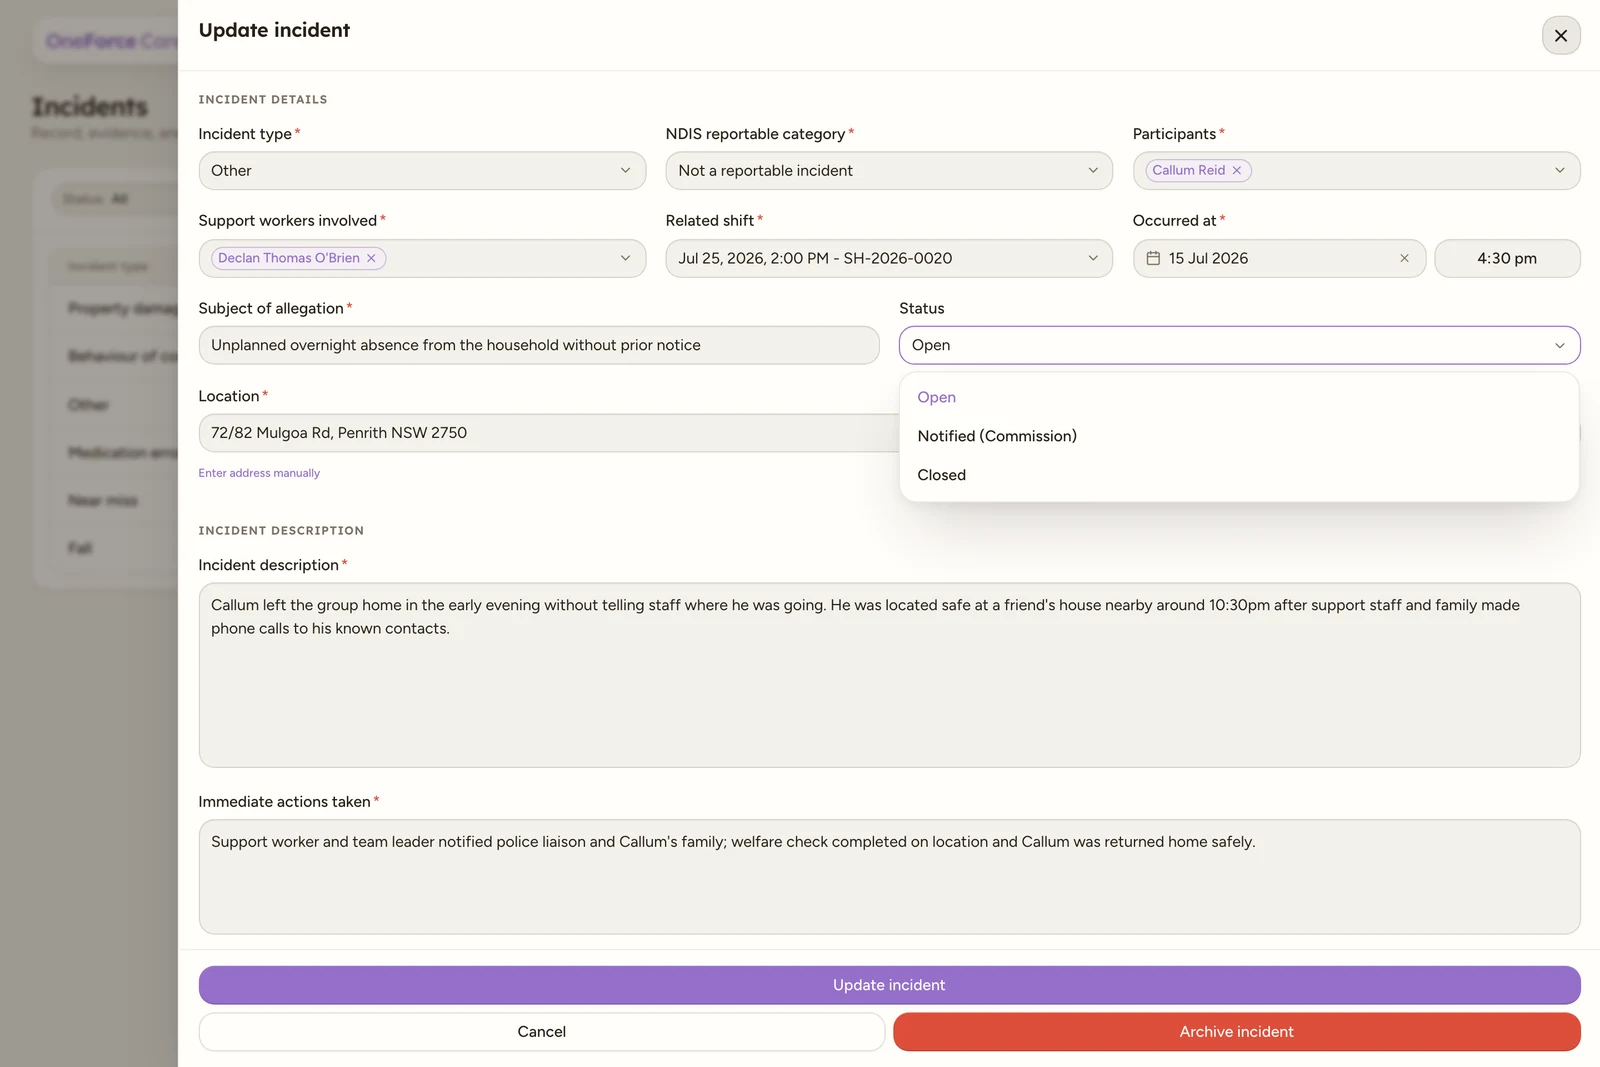This screenshot has width=1600, height=1067.
Task: Click the Update incident button
Action: [889, 985]
